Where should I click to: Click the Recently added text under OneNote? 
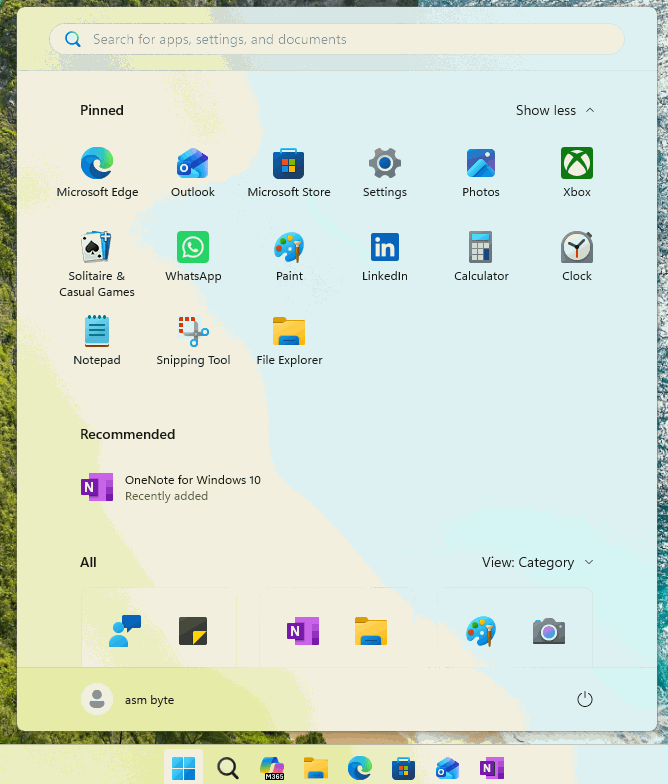tap(166, 496)
